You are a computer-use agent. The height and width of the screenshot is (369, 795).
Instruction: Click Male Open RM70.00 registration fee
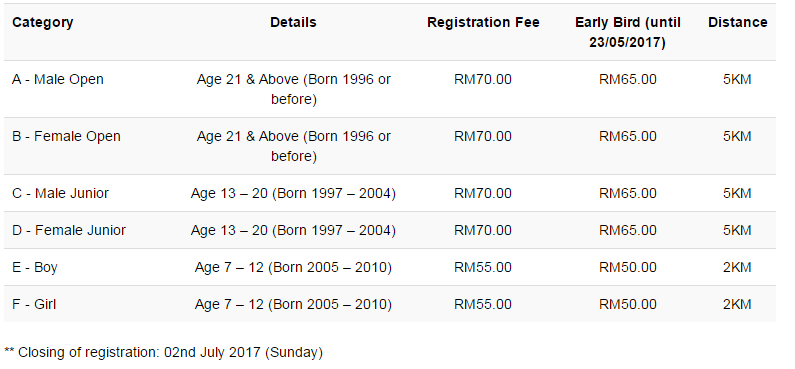click(x=483, y=80)
